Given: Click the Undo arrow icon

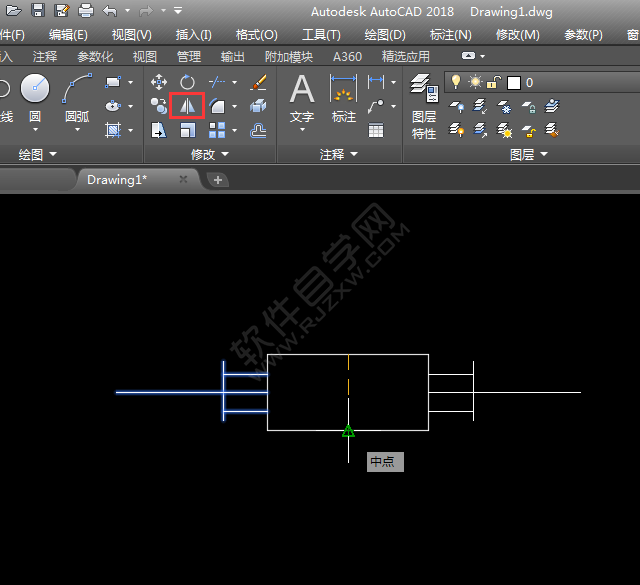Looking at the screenshot, I should click(x=110, y=11).
